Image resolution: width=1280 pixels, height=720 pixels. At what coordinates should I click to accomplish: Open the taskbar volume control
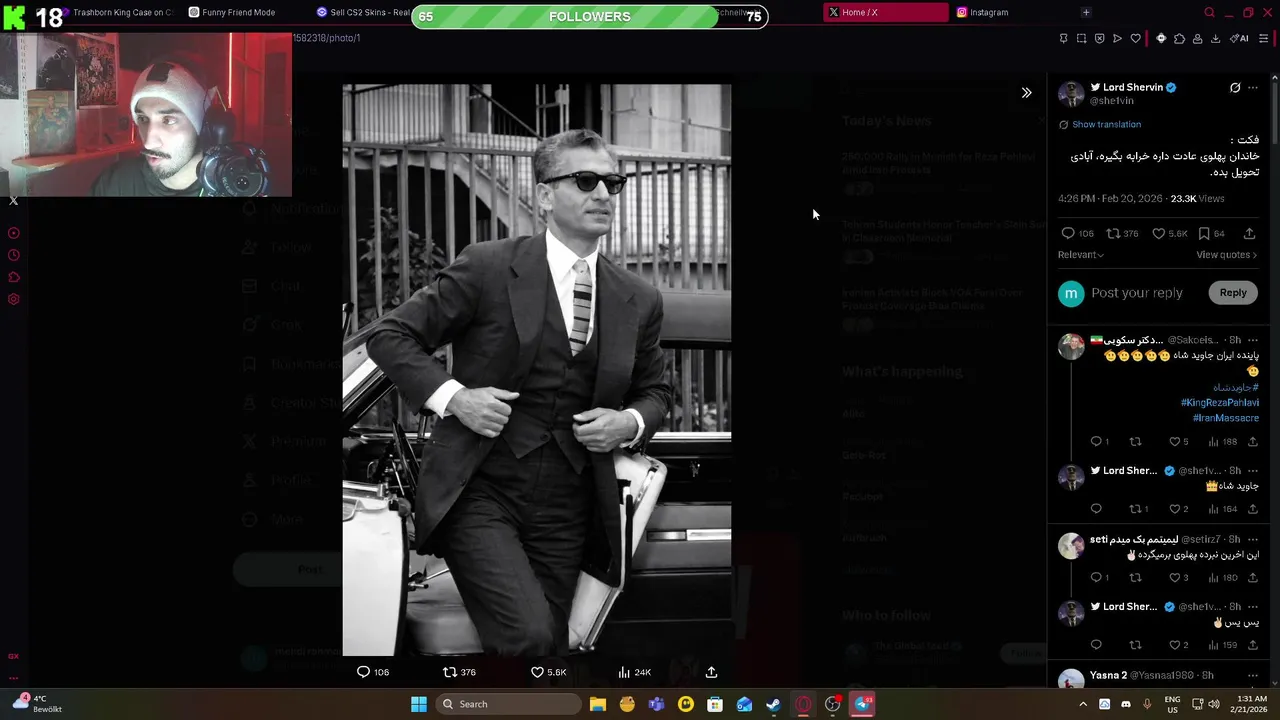coord(1214,704)
